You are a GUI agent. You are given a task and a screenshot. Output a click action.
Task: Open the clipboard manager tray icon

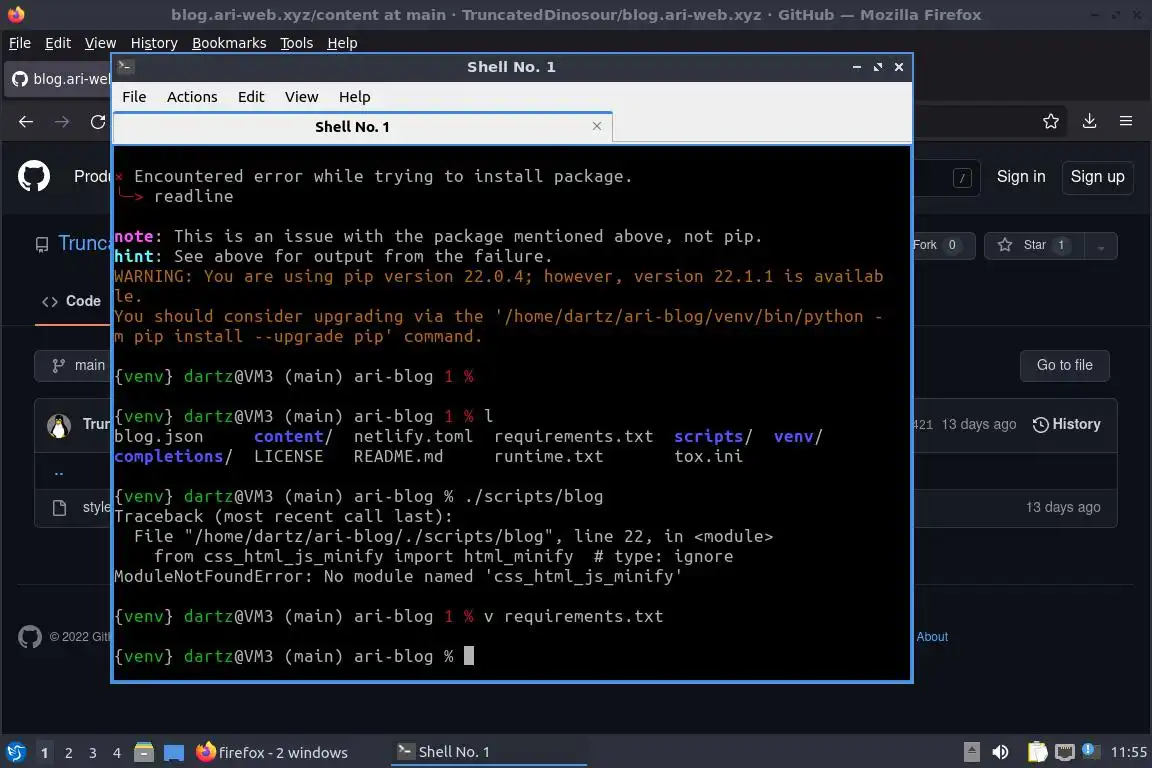click(x=1037, y=752)
